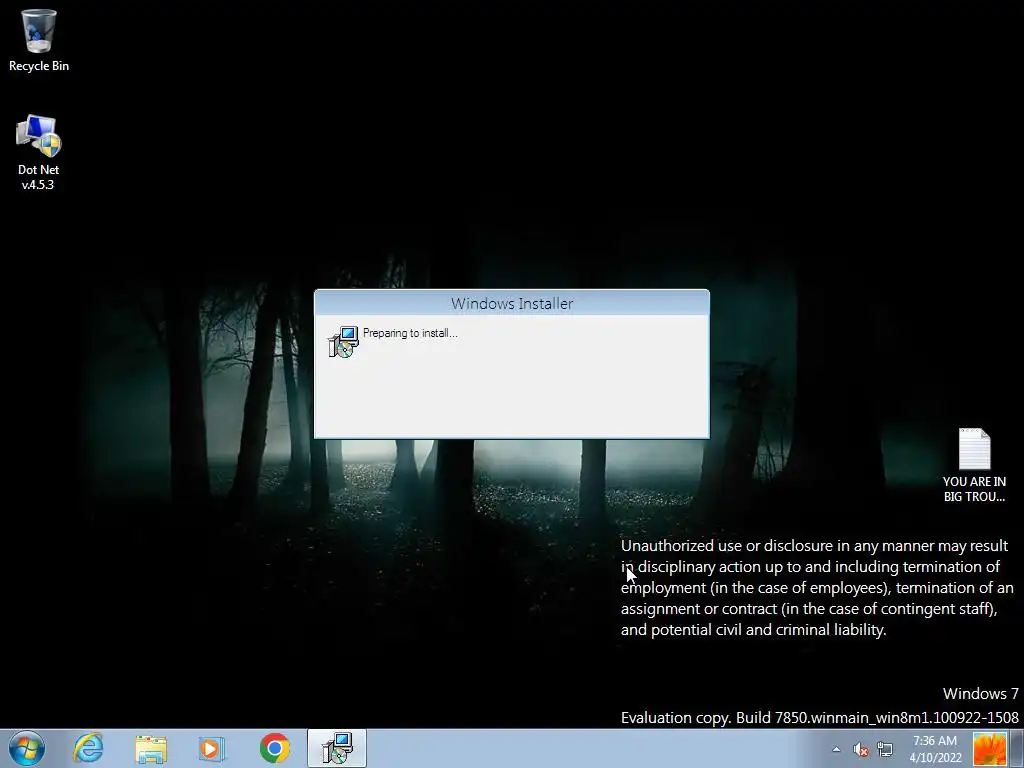1024x768 pixels.
Task: Show hidden tray icons arrow
Action: (836, 749)
